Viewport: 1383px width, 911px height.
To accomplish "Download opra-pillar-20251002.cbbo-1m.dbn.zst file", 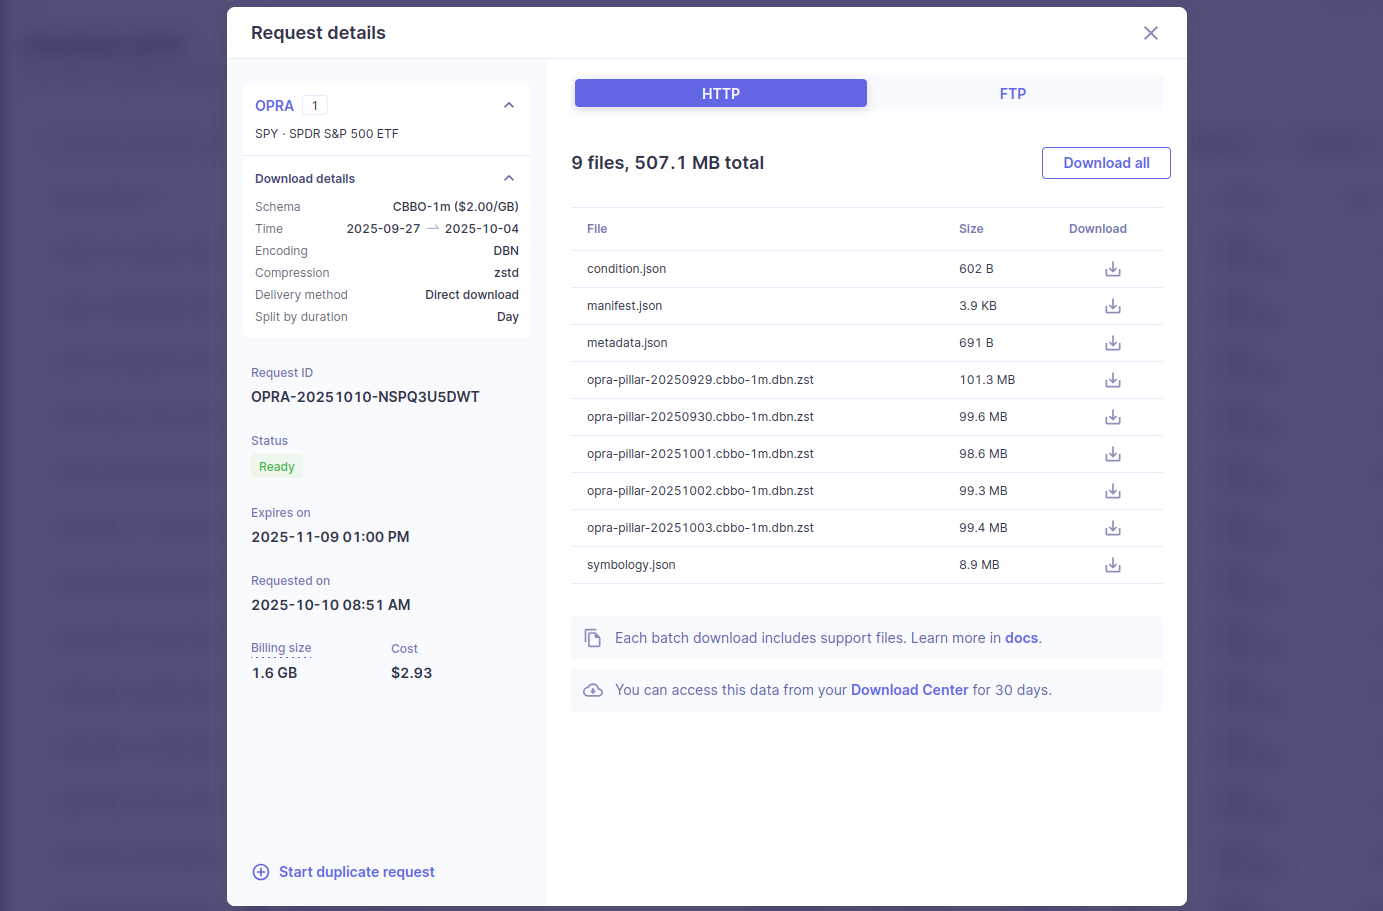I will pos(1112,491).
